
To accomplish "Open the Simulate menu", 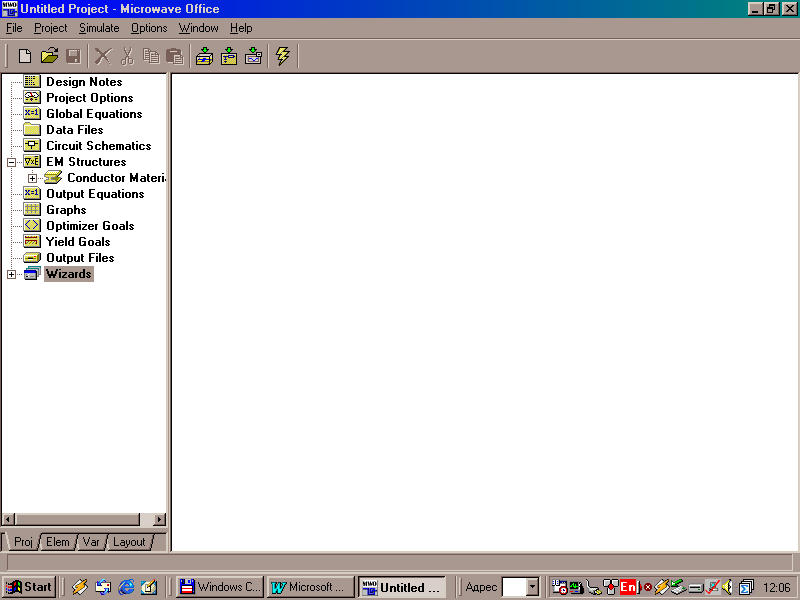I will 99,28.
